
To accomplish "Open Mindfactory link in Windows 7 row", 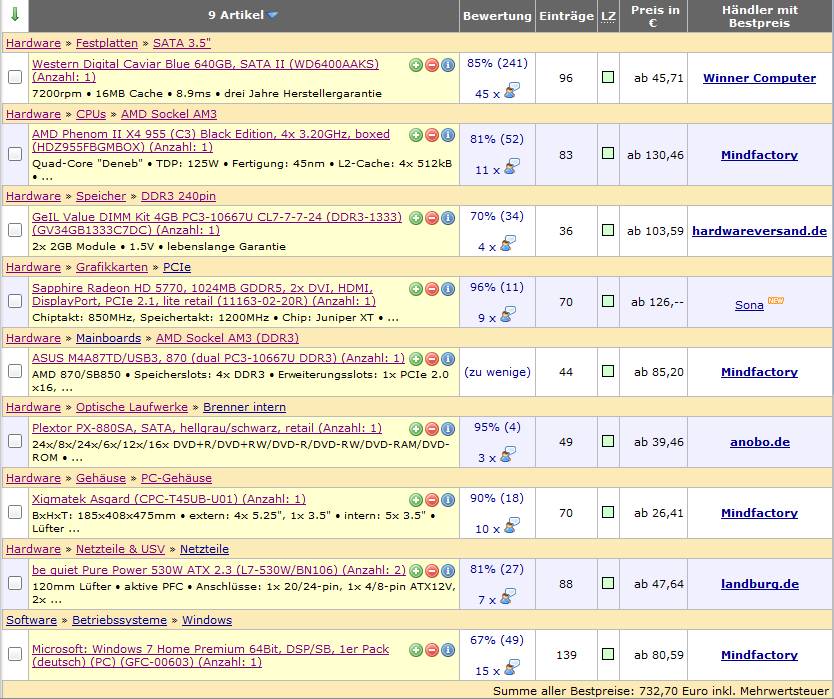I will (x=759, y=655).
